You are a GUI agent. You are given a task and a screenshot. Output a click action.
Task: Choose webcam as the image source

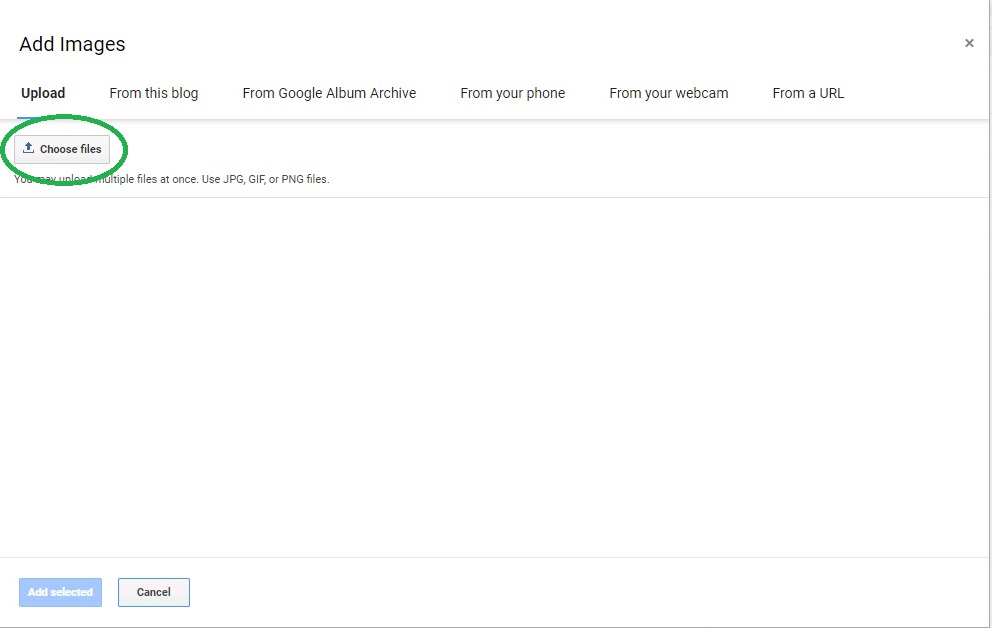pos(668,93)
